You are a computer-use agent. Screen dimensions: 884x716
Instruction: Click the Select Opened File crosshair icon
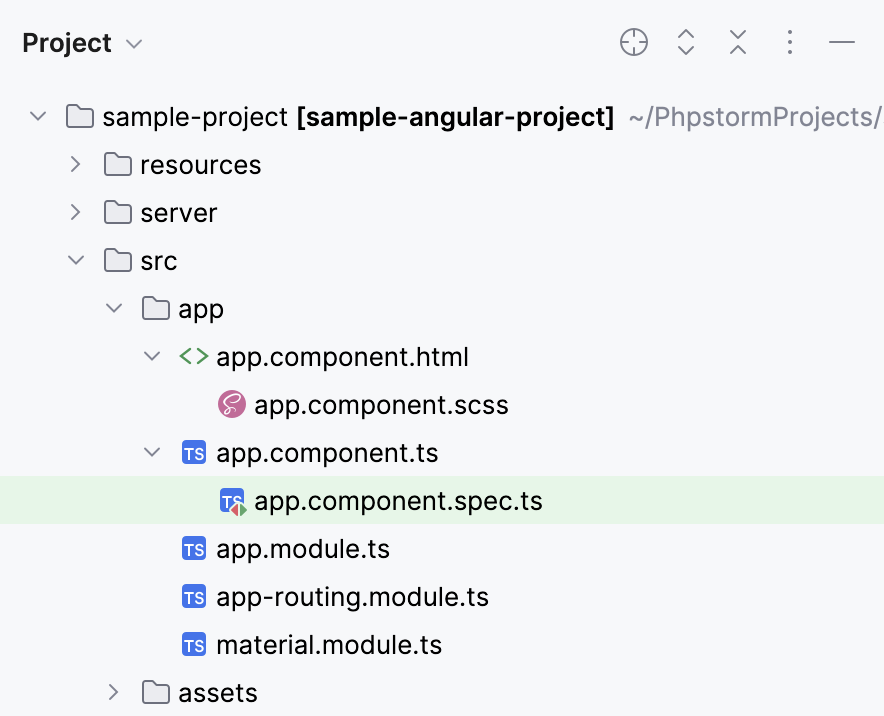click(634, 42)
